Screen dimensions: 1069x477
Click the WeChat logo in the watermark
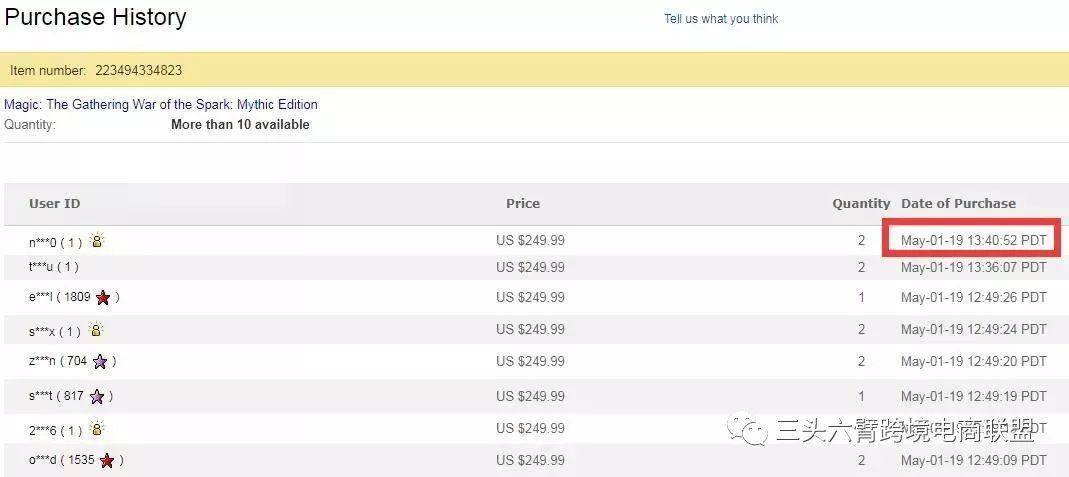pyautogui.click(x=749, y=431)
